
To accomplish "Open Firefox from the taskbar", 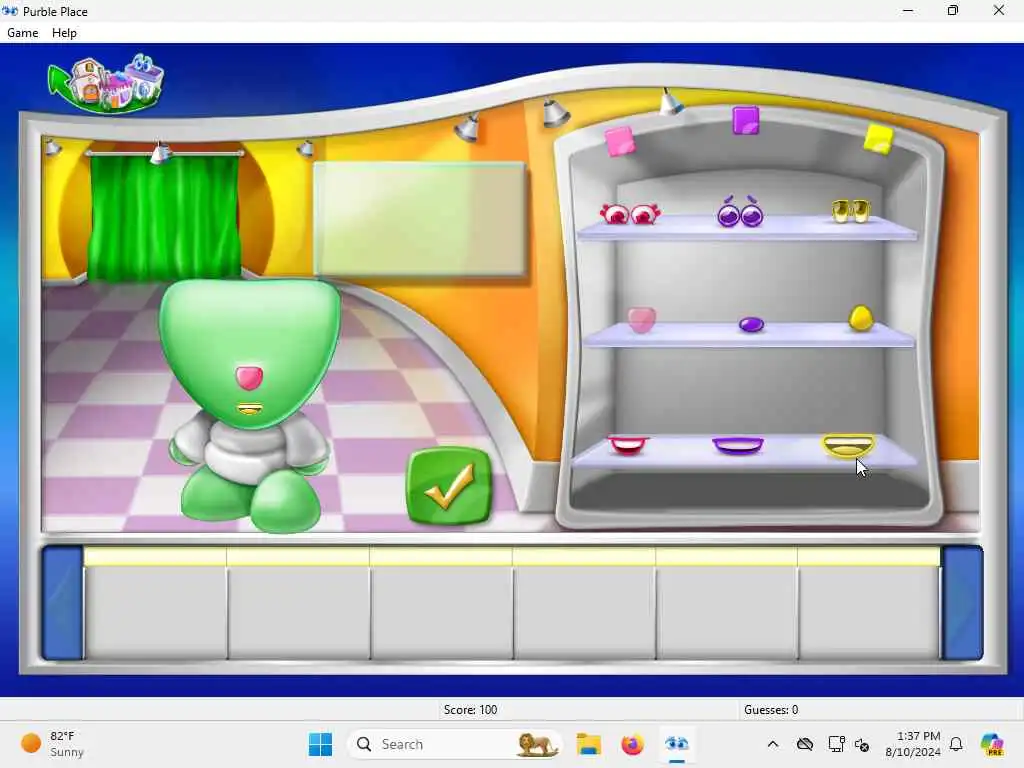I will pyautogui.click(x=632, y=744).
